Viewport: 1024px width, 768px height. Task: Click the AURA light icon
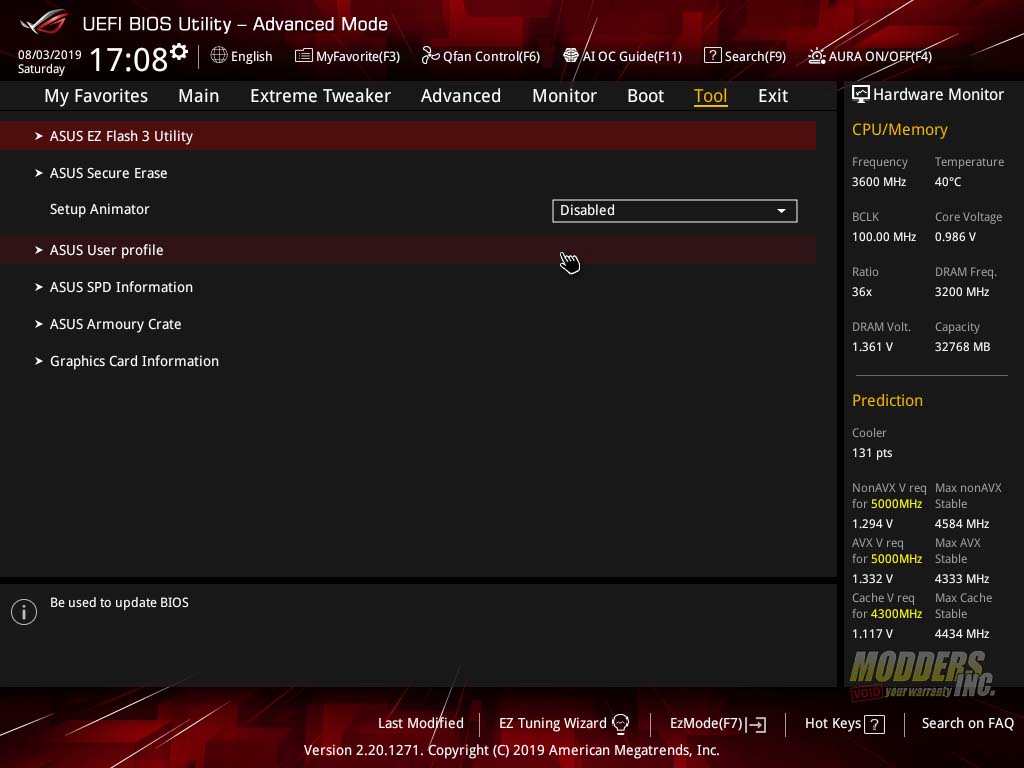816,56
